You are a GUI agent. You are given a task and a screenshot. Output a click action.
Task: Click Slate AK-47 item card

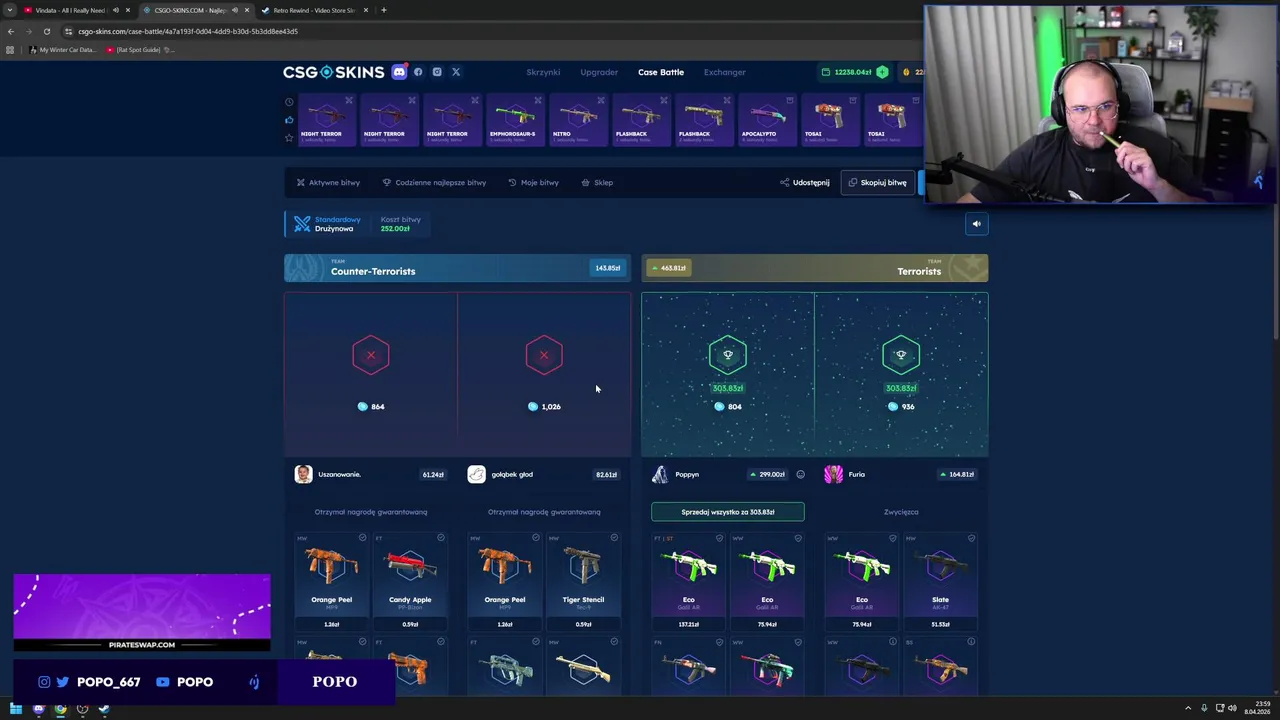point(940,582)
